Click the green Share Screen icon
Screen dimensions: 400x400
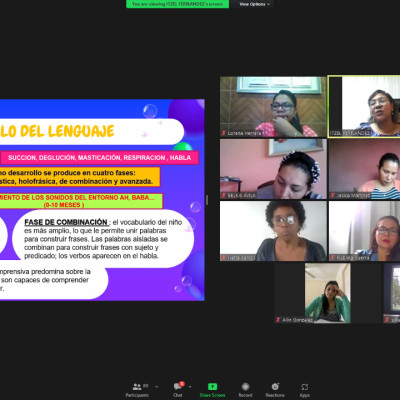click(x=212, y=387)
